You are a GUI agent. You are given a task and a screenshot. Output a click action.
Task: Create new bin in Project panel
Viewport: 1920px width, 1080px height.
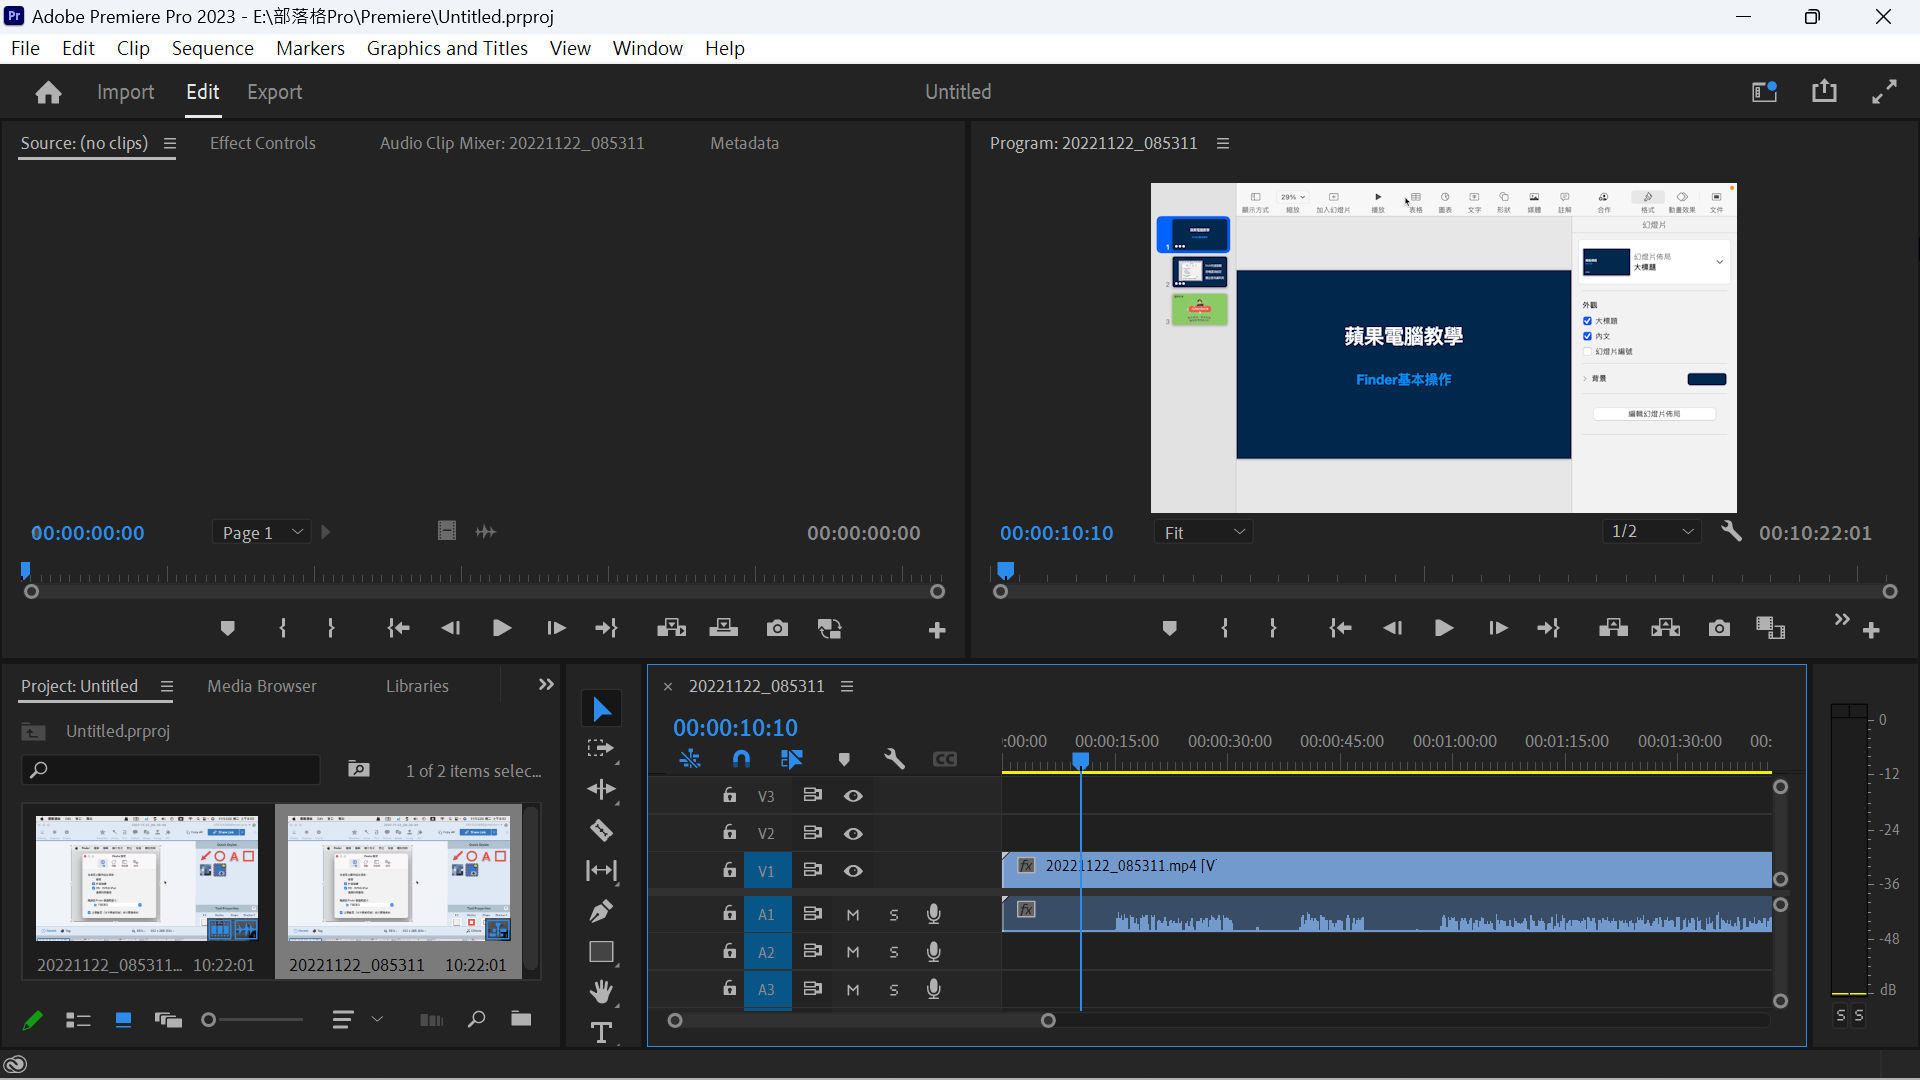[x=521, y=1019]
